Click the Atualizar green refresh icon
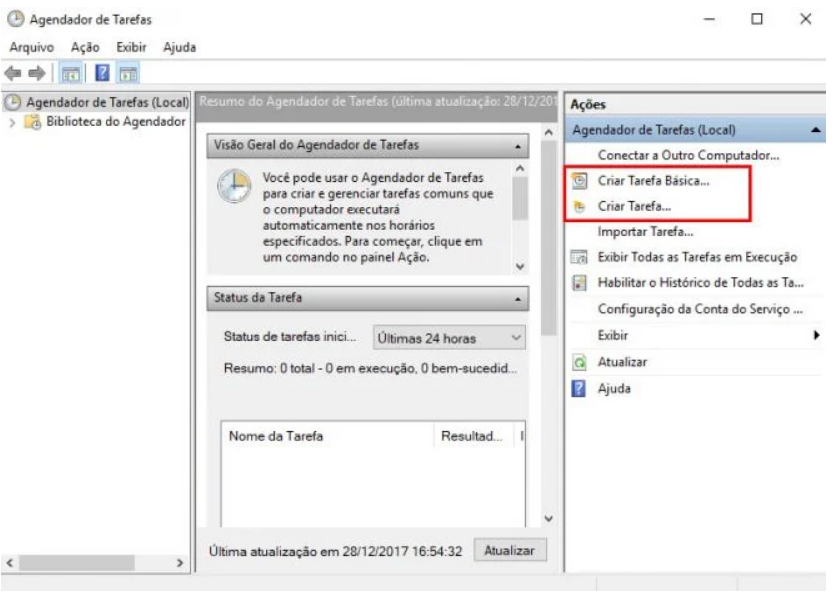This screenshot has width=837, height=594. pos(578,362)
